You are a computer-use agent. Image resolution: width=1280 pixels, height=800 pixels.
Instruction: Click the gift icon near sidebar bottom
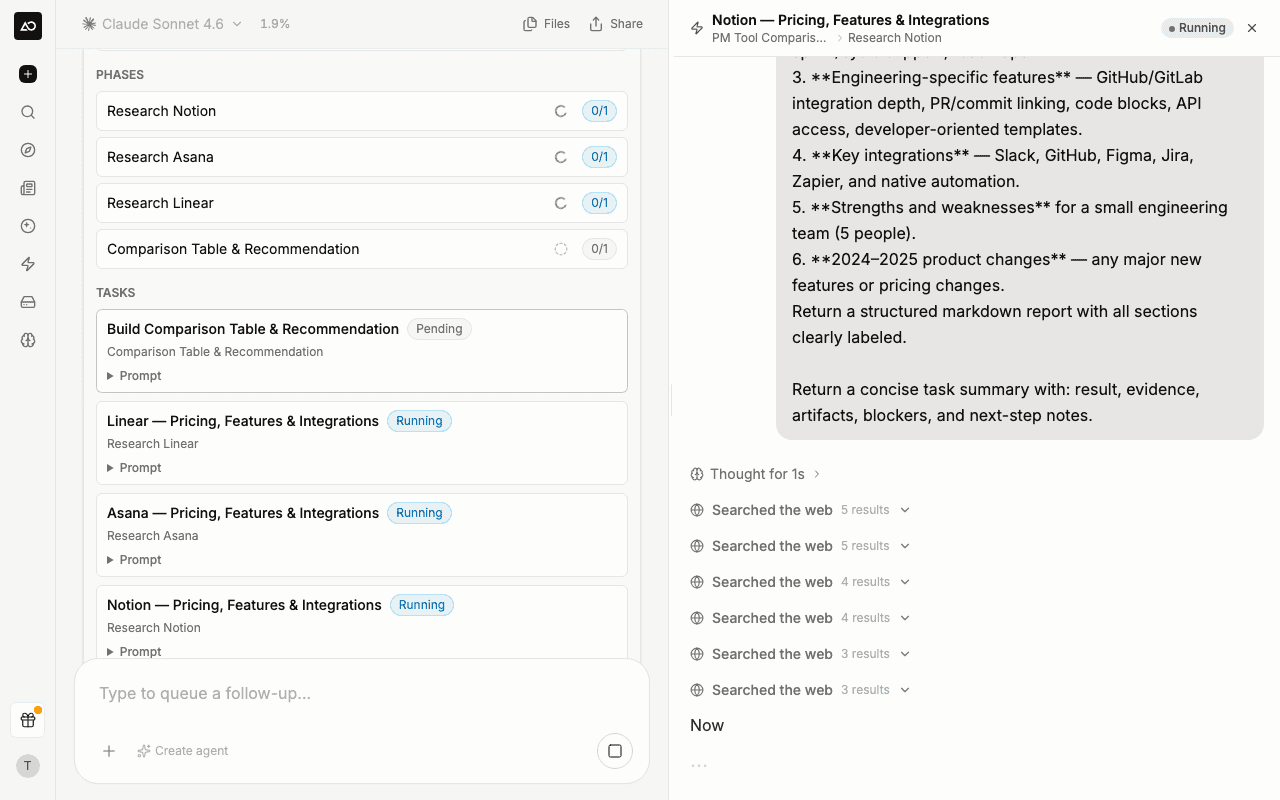[28, 720]
